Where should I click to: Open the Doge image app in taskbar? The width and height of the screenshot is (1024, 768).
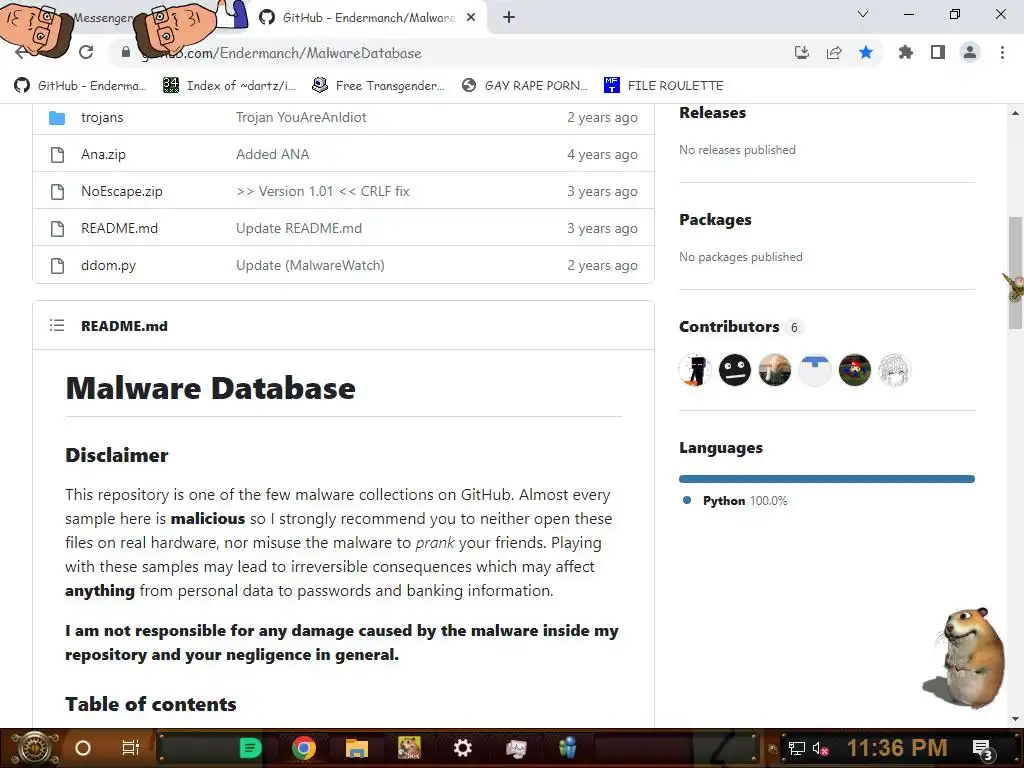[409, 748]
